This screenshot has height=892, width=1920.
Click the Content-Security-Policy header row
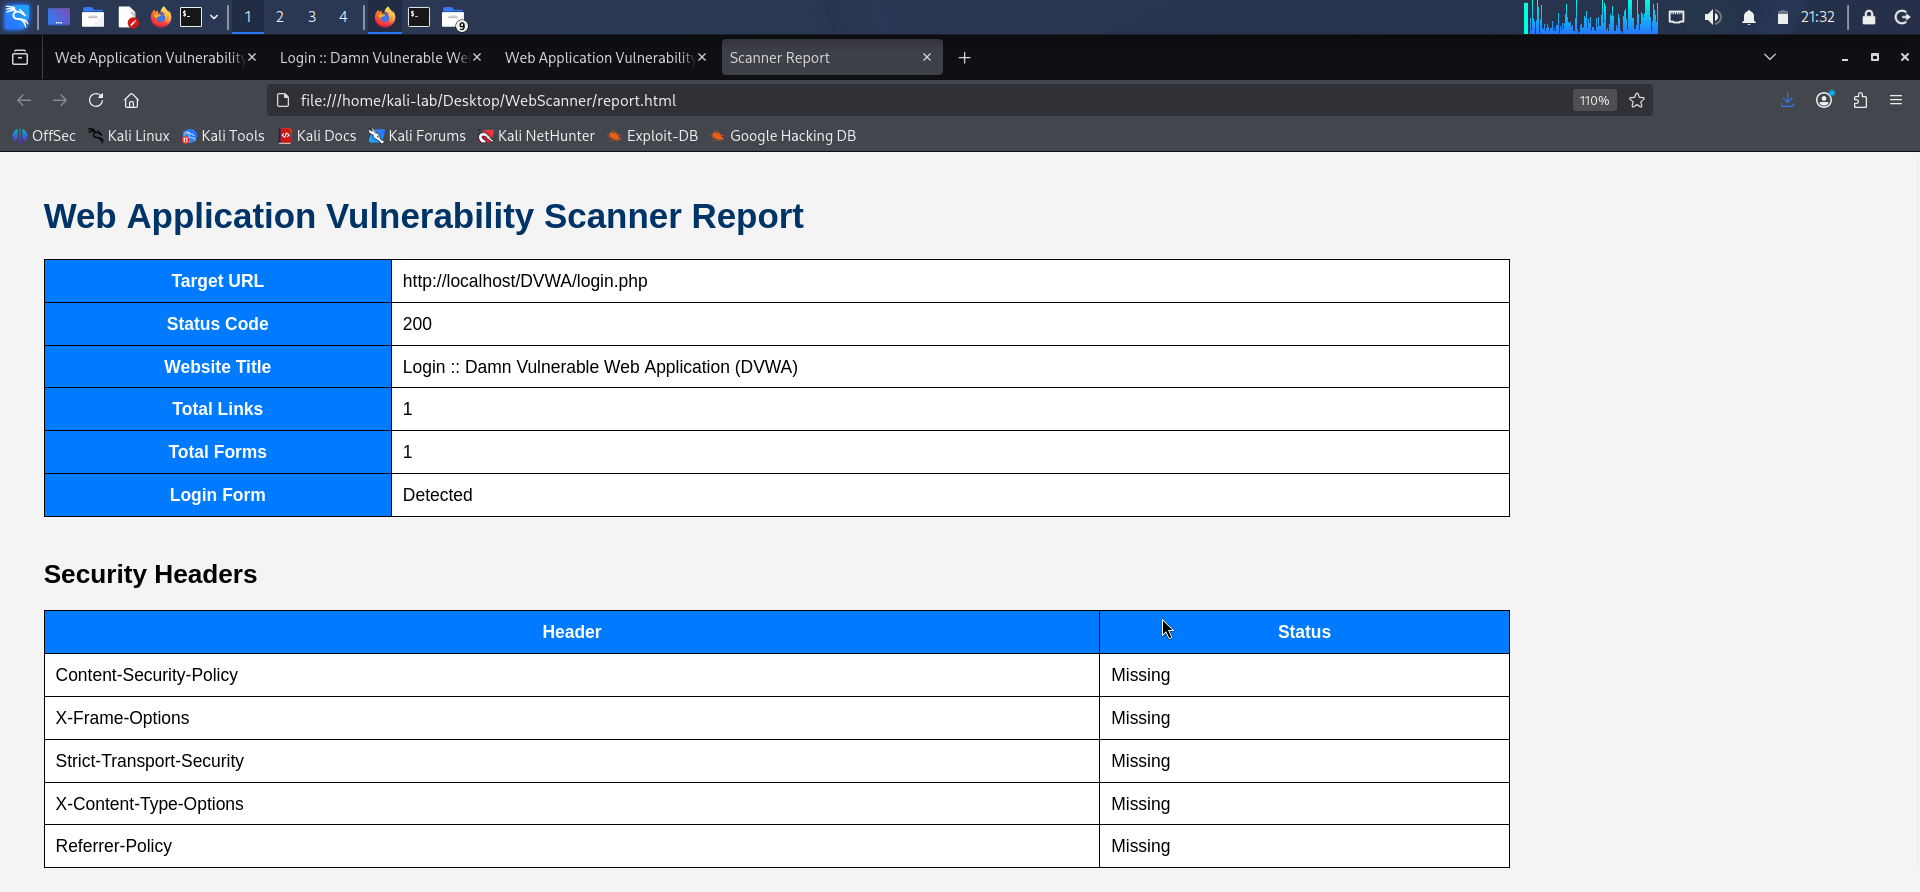coord(777,675)
